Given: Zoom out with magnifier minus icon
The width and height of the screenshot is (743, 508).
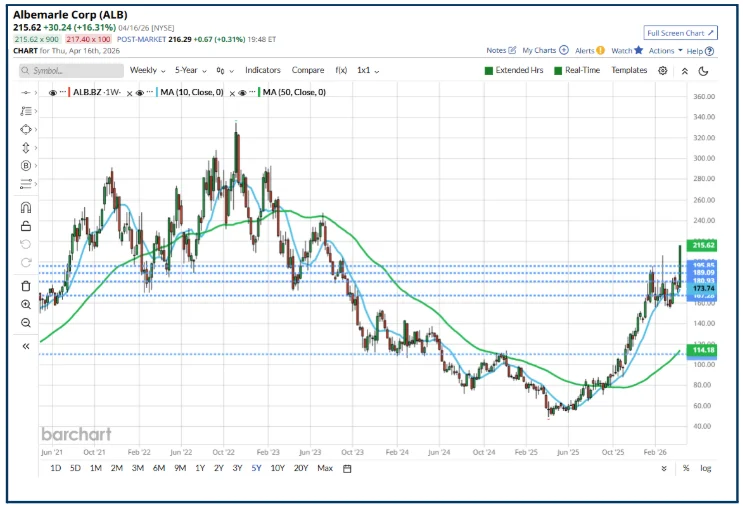Looking at the screenshot, I should tap(26, 323).
